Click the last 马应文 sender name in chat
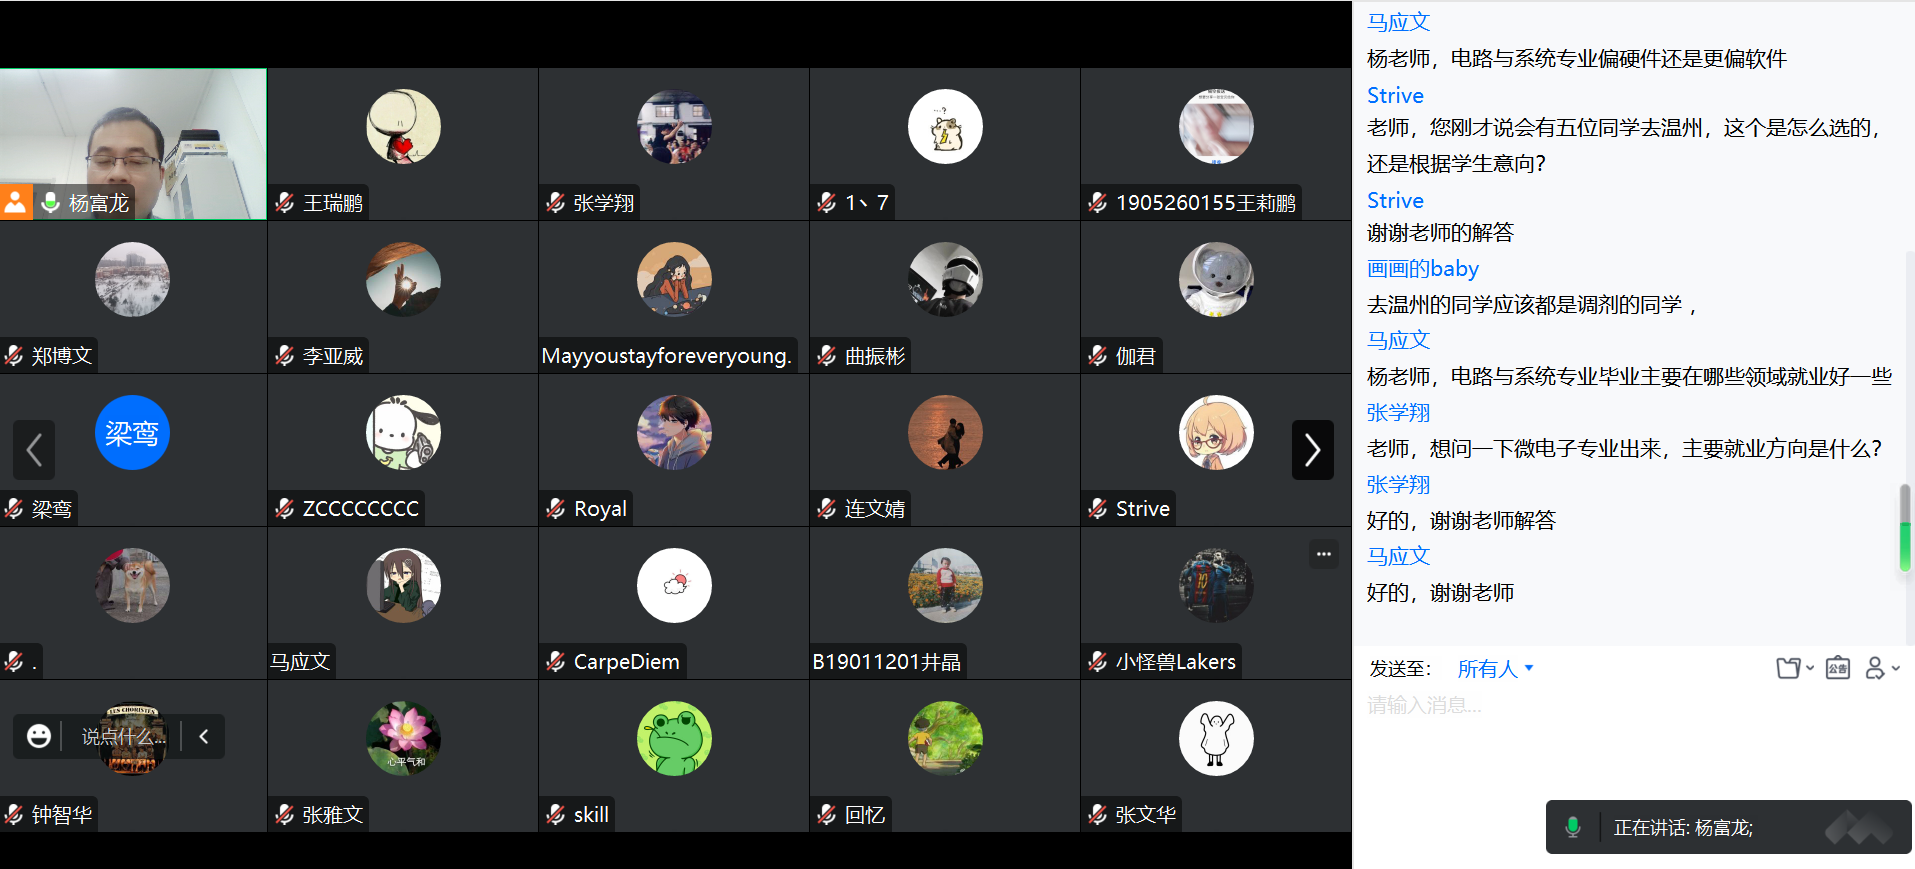The height and width of the screenshot is (869, 1915). pos(1398,557)
